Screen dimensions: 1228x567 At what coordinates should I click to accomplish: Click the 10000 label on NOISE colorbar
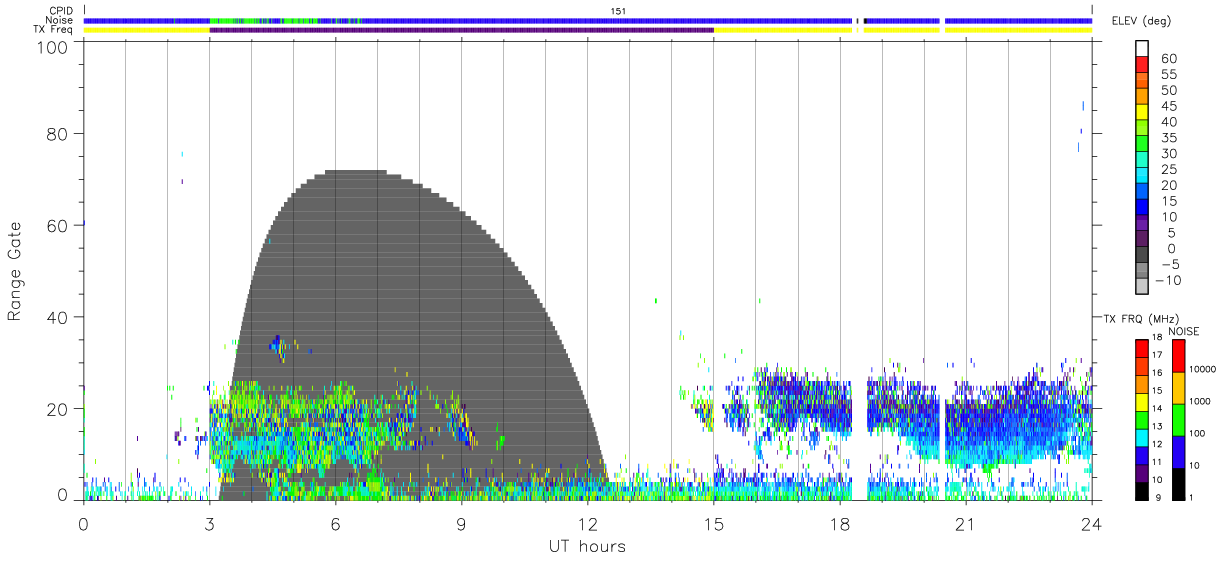tap(1202, 369)
